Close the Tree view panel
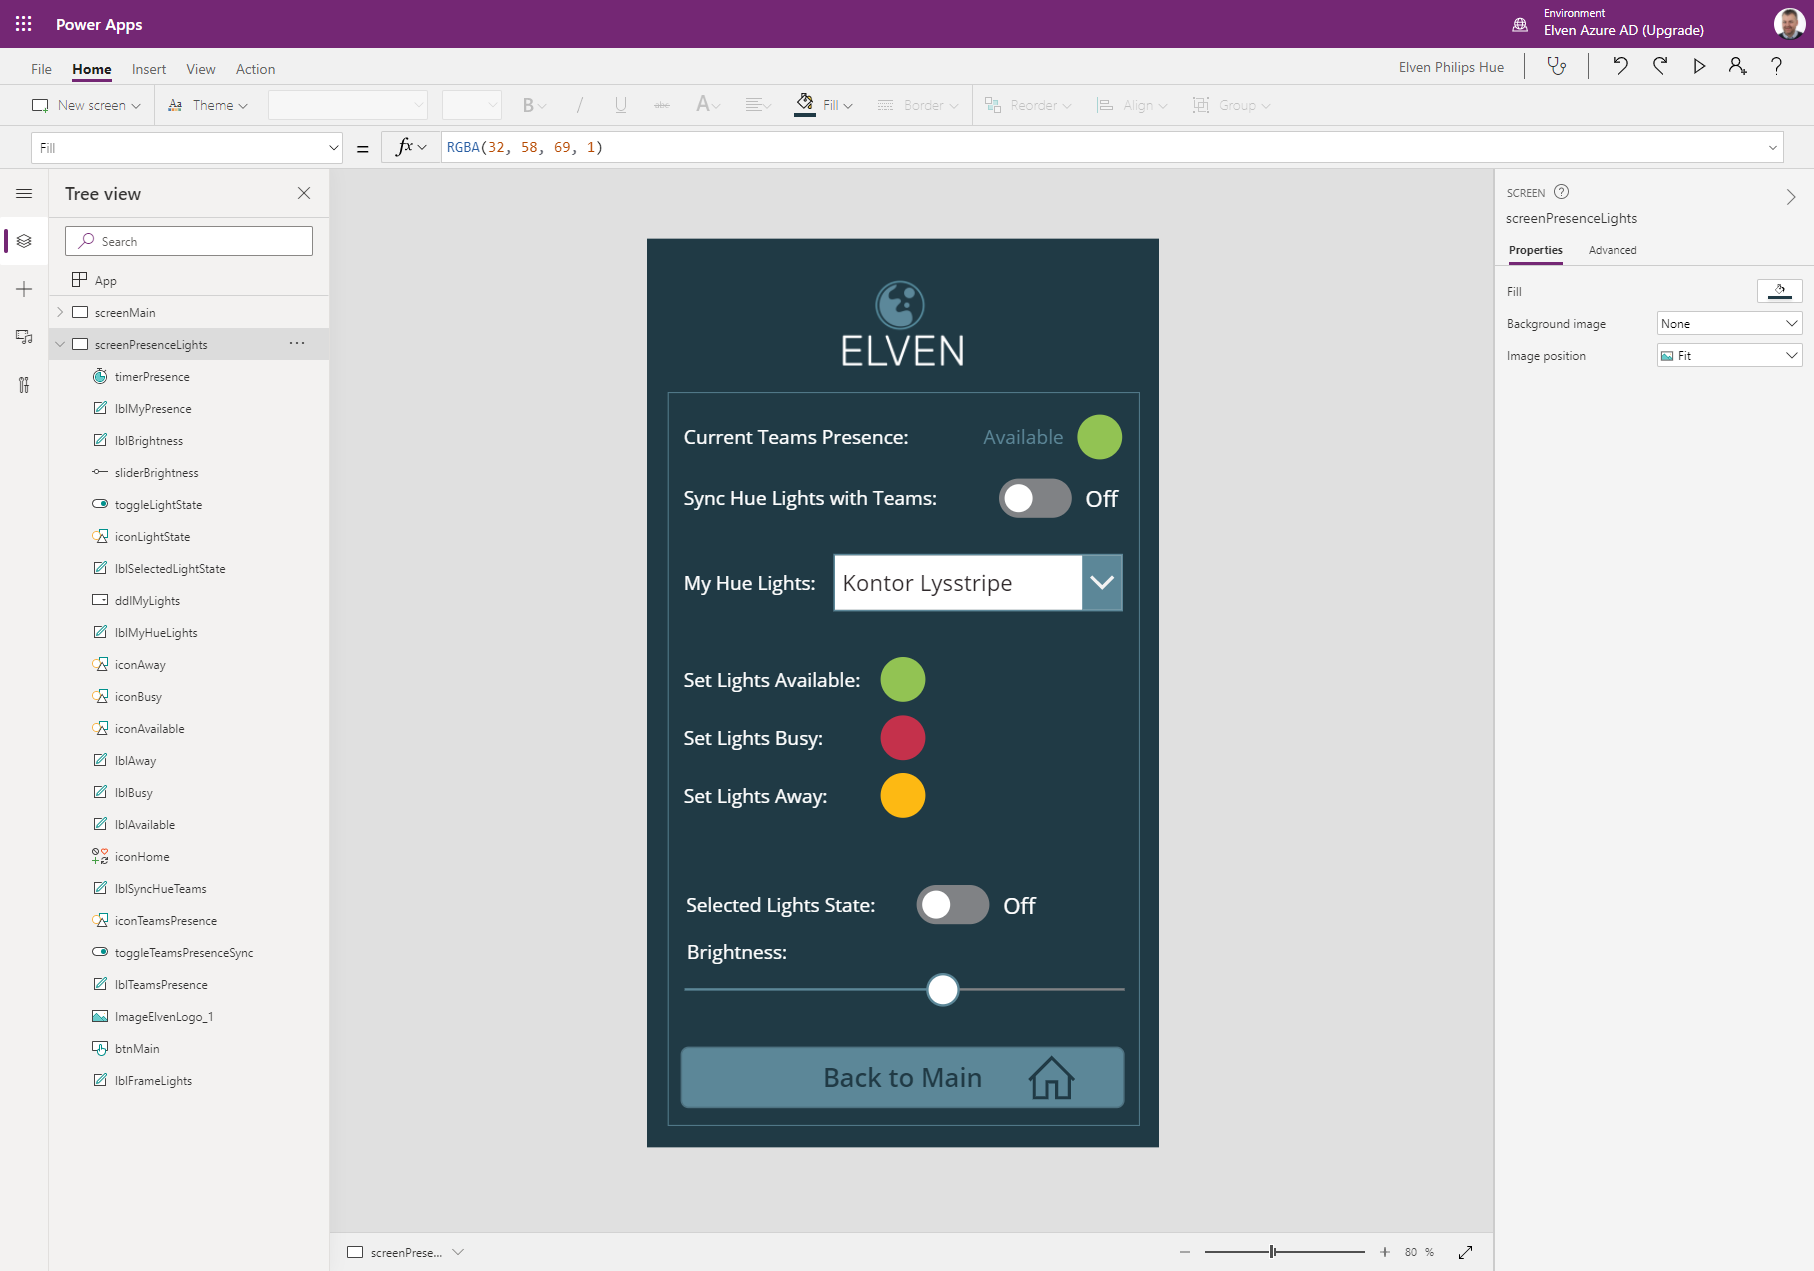This screenshot has width=1814, height=1271. [304, 193]
